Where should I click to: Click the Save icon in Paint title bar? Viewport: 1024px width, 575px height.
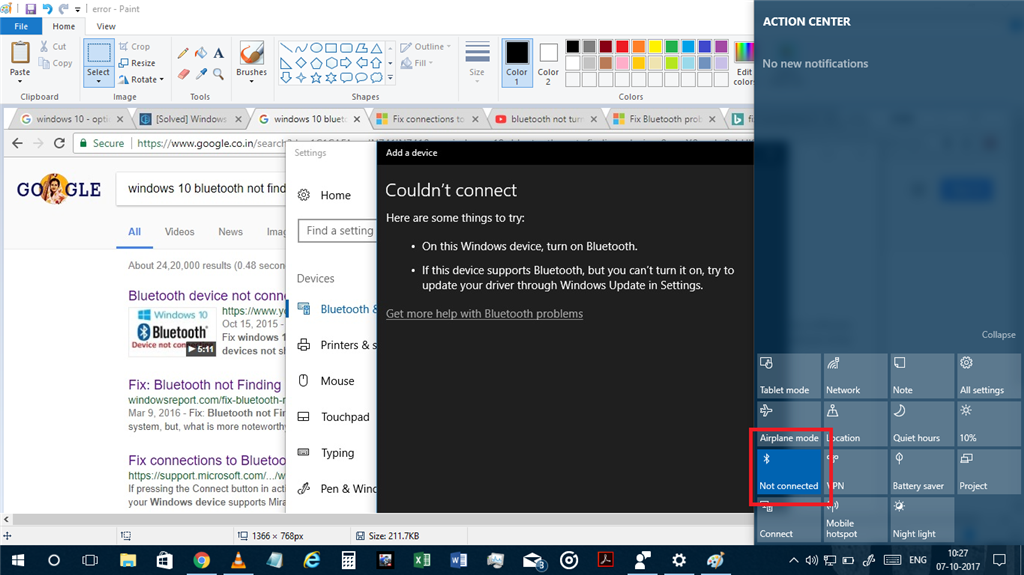click(x=30, y=9)
